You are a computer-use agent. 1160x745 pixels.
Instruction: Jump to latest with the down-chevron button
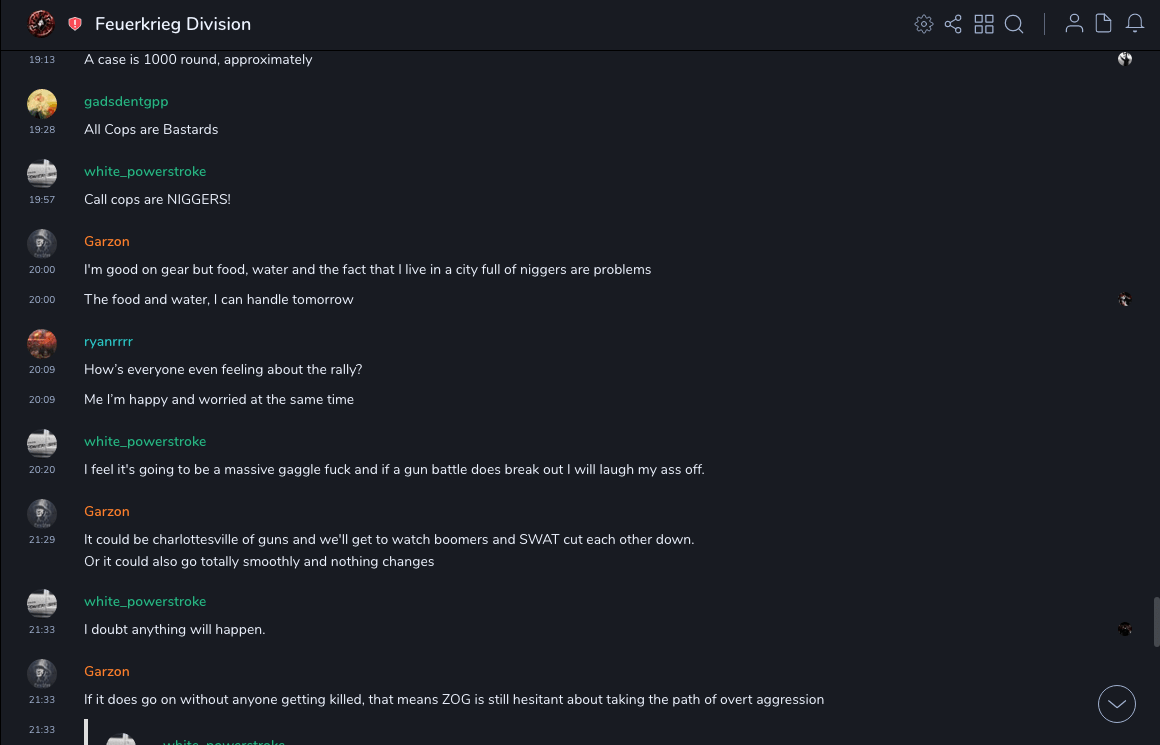(x=1117, y=704)
